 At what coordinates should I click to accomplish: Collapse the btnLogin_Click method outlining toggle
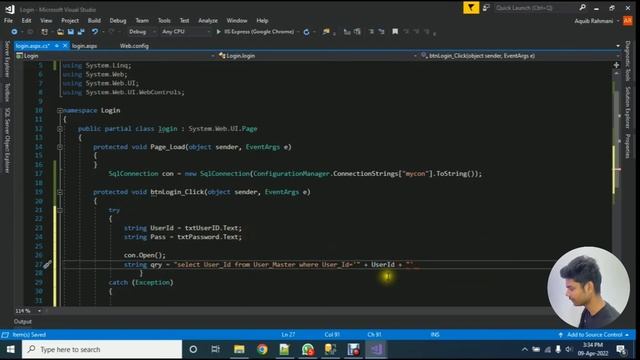pyautogui.click(x=60, y=192)
